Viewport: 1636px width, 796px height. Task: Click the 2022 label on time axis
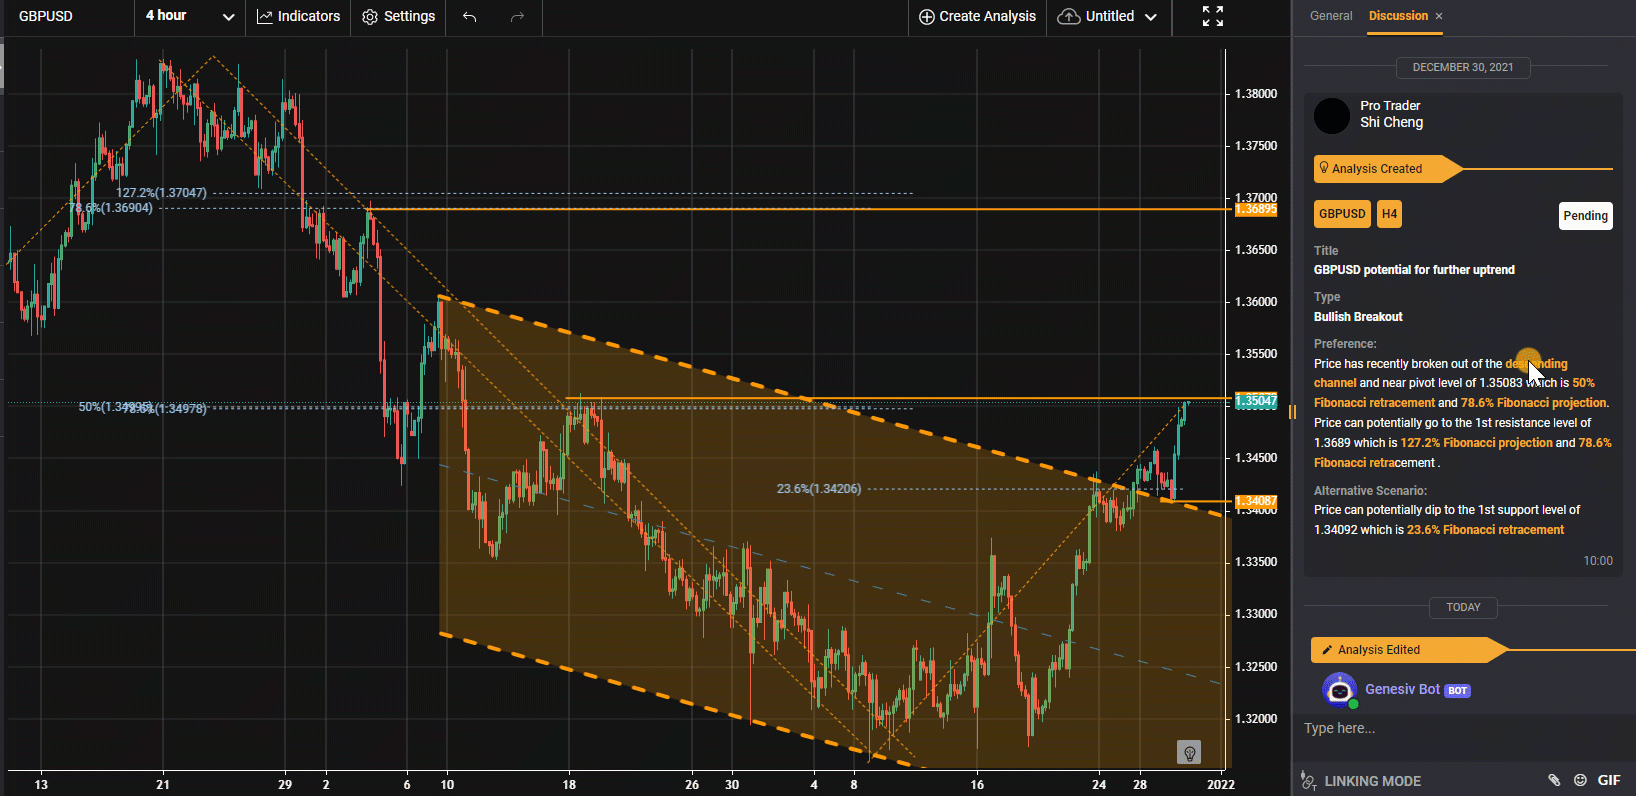pyautogui.click(x=1221, y=785)
